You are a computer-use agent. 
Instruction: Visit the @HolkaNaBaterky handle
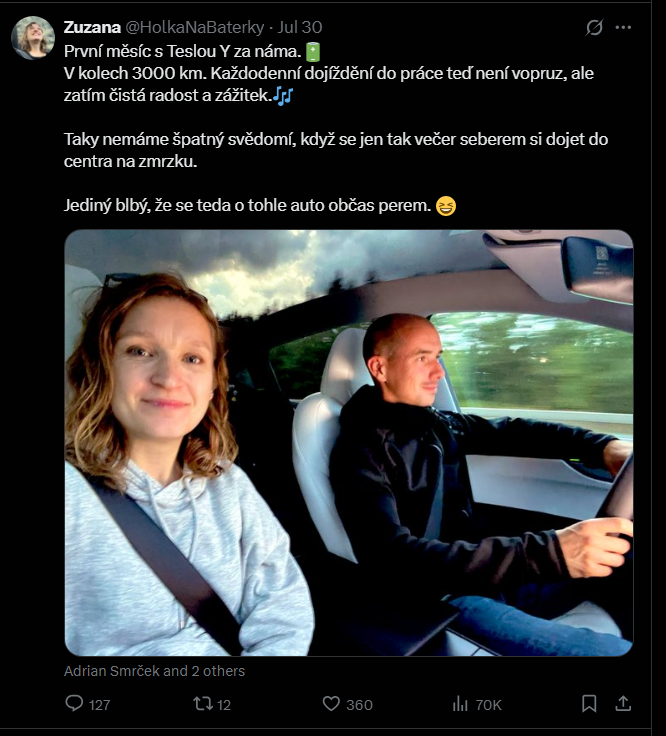194,27
